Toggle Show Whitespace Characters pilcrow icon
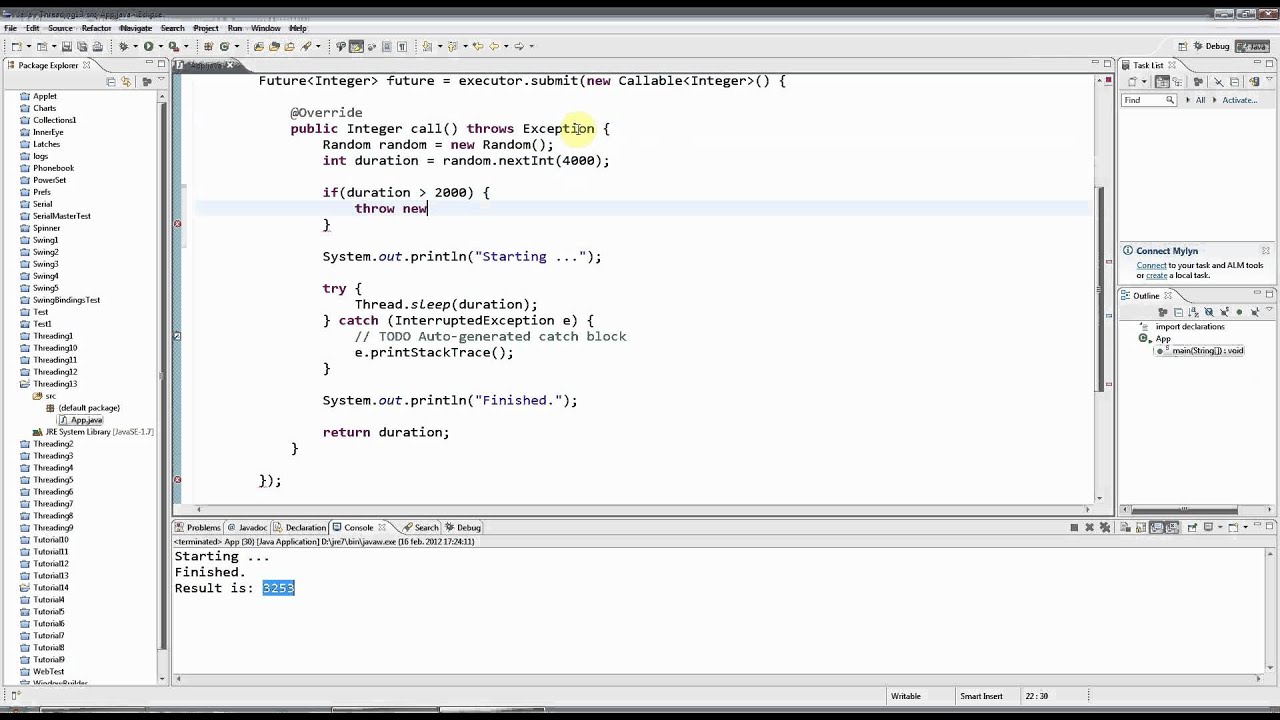 401,46
